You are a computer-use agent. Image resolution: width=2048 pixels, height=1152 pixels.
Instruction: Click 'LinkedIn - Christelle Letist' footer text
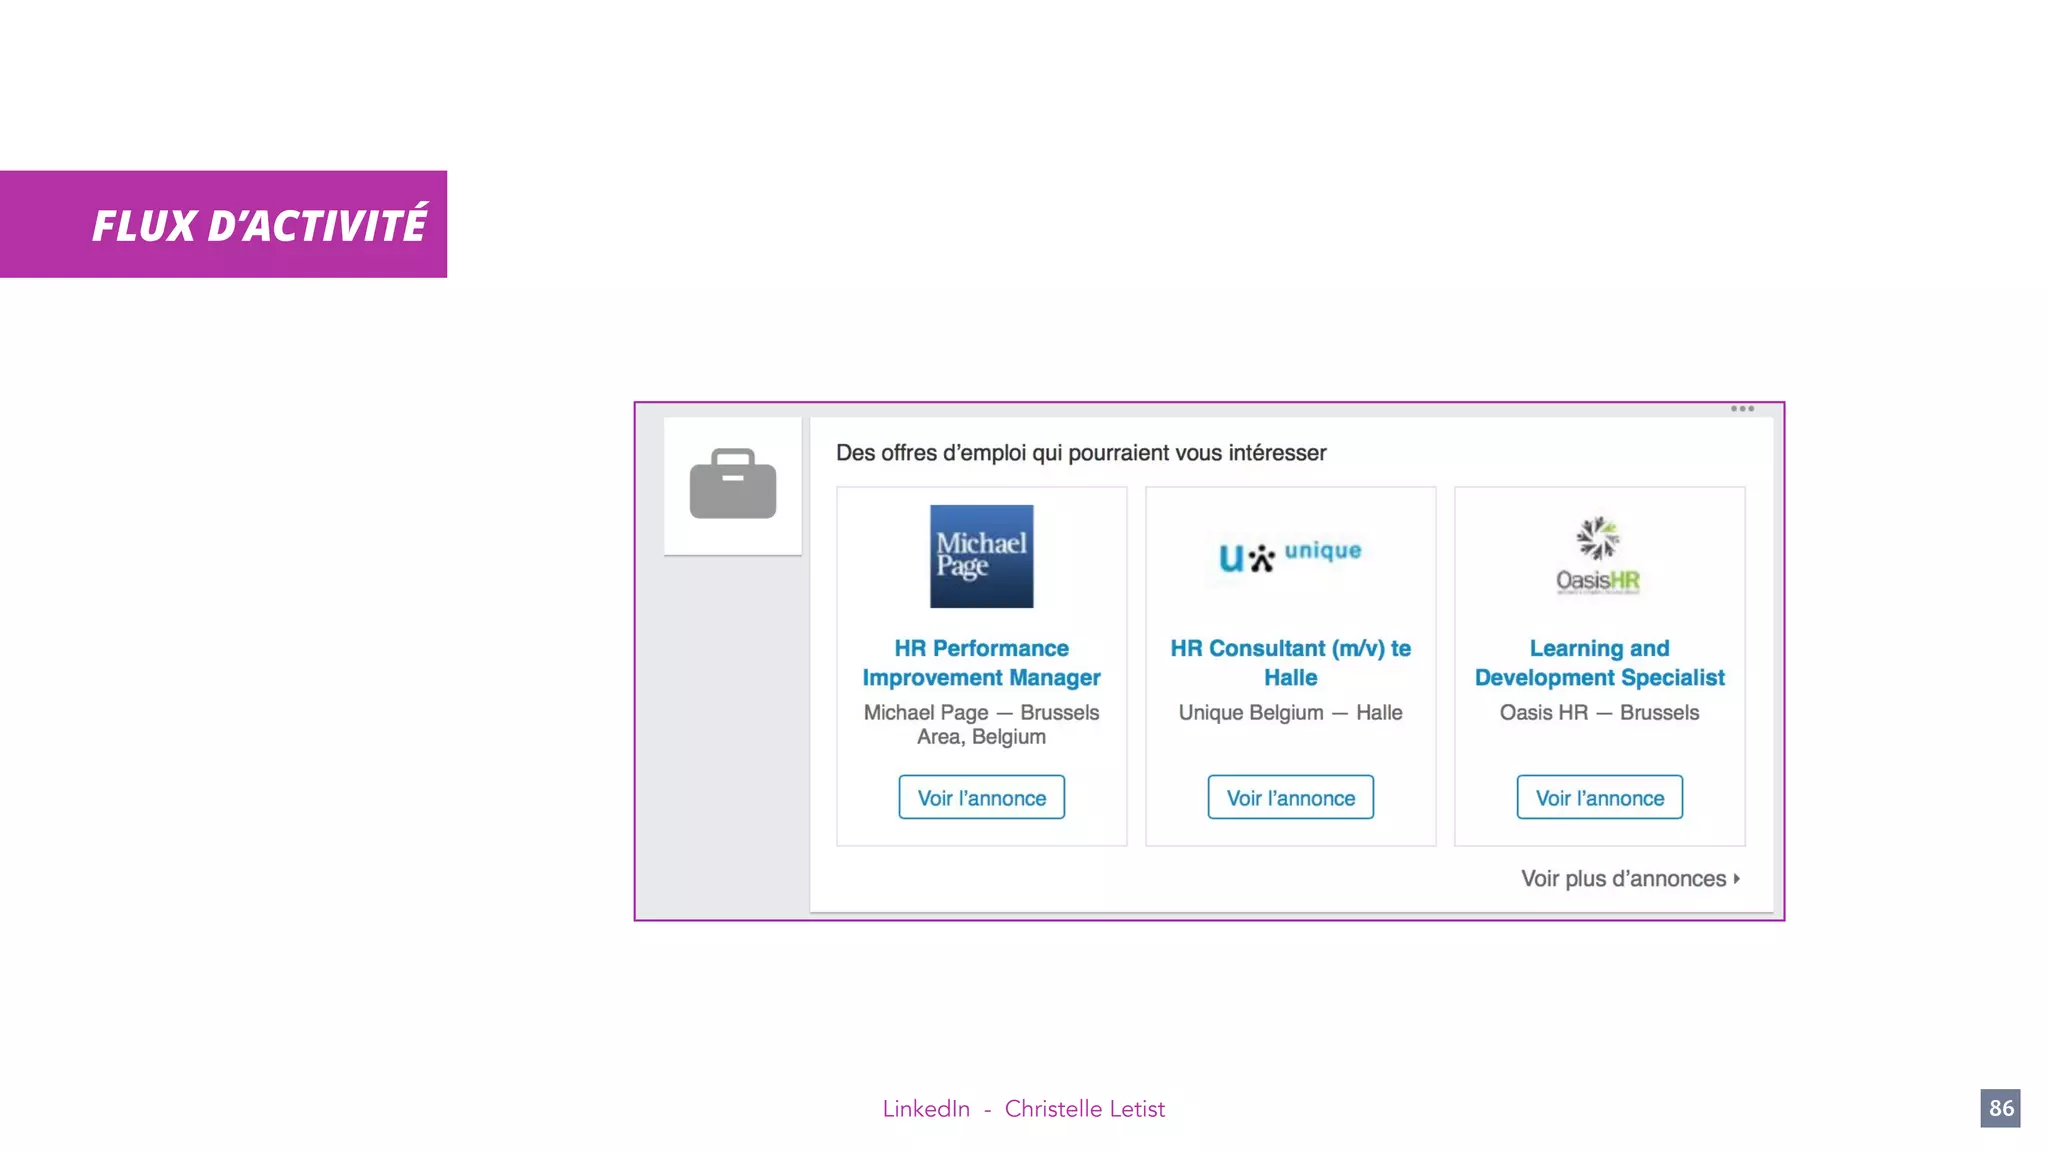[1023, 1108]
